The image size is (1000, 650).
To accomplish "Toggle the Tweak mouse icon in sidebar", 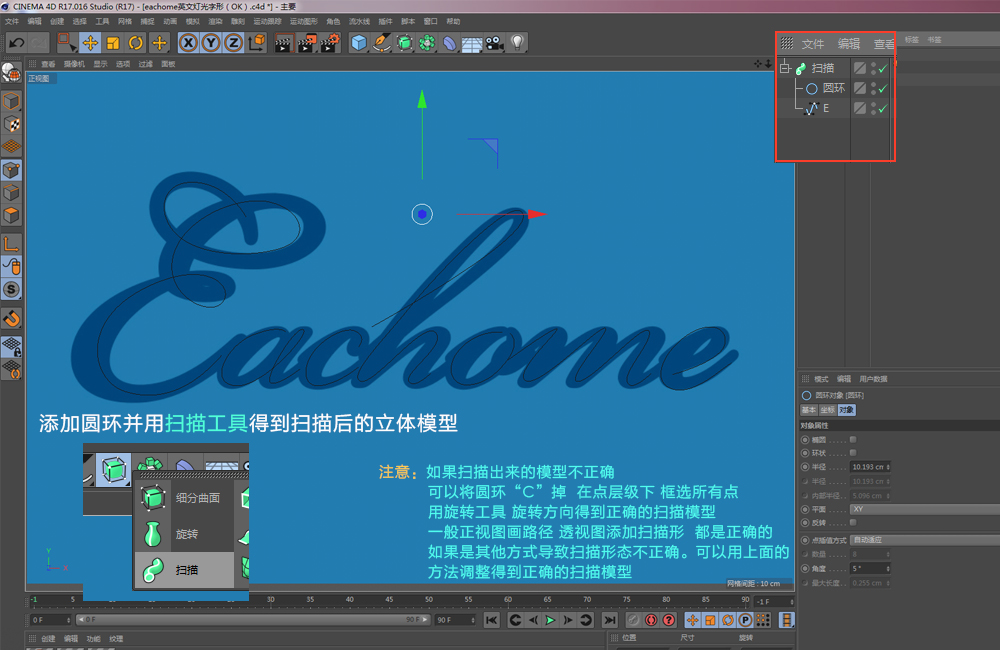I will tap(11, 267).
